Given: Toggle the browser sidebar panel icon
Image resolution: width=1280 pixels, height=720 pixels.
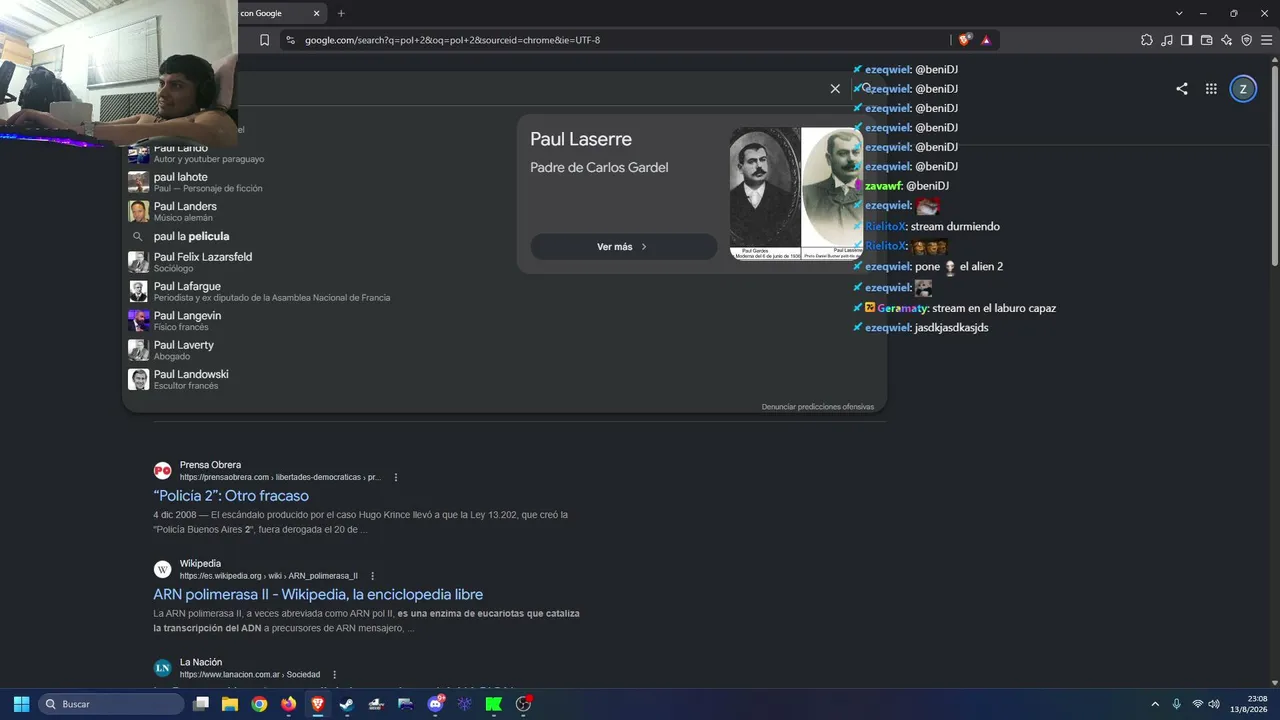Looking at the screenshot, I should coord(1186,40).
